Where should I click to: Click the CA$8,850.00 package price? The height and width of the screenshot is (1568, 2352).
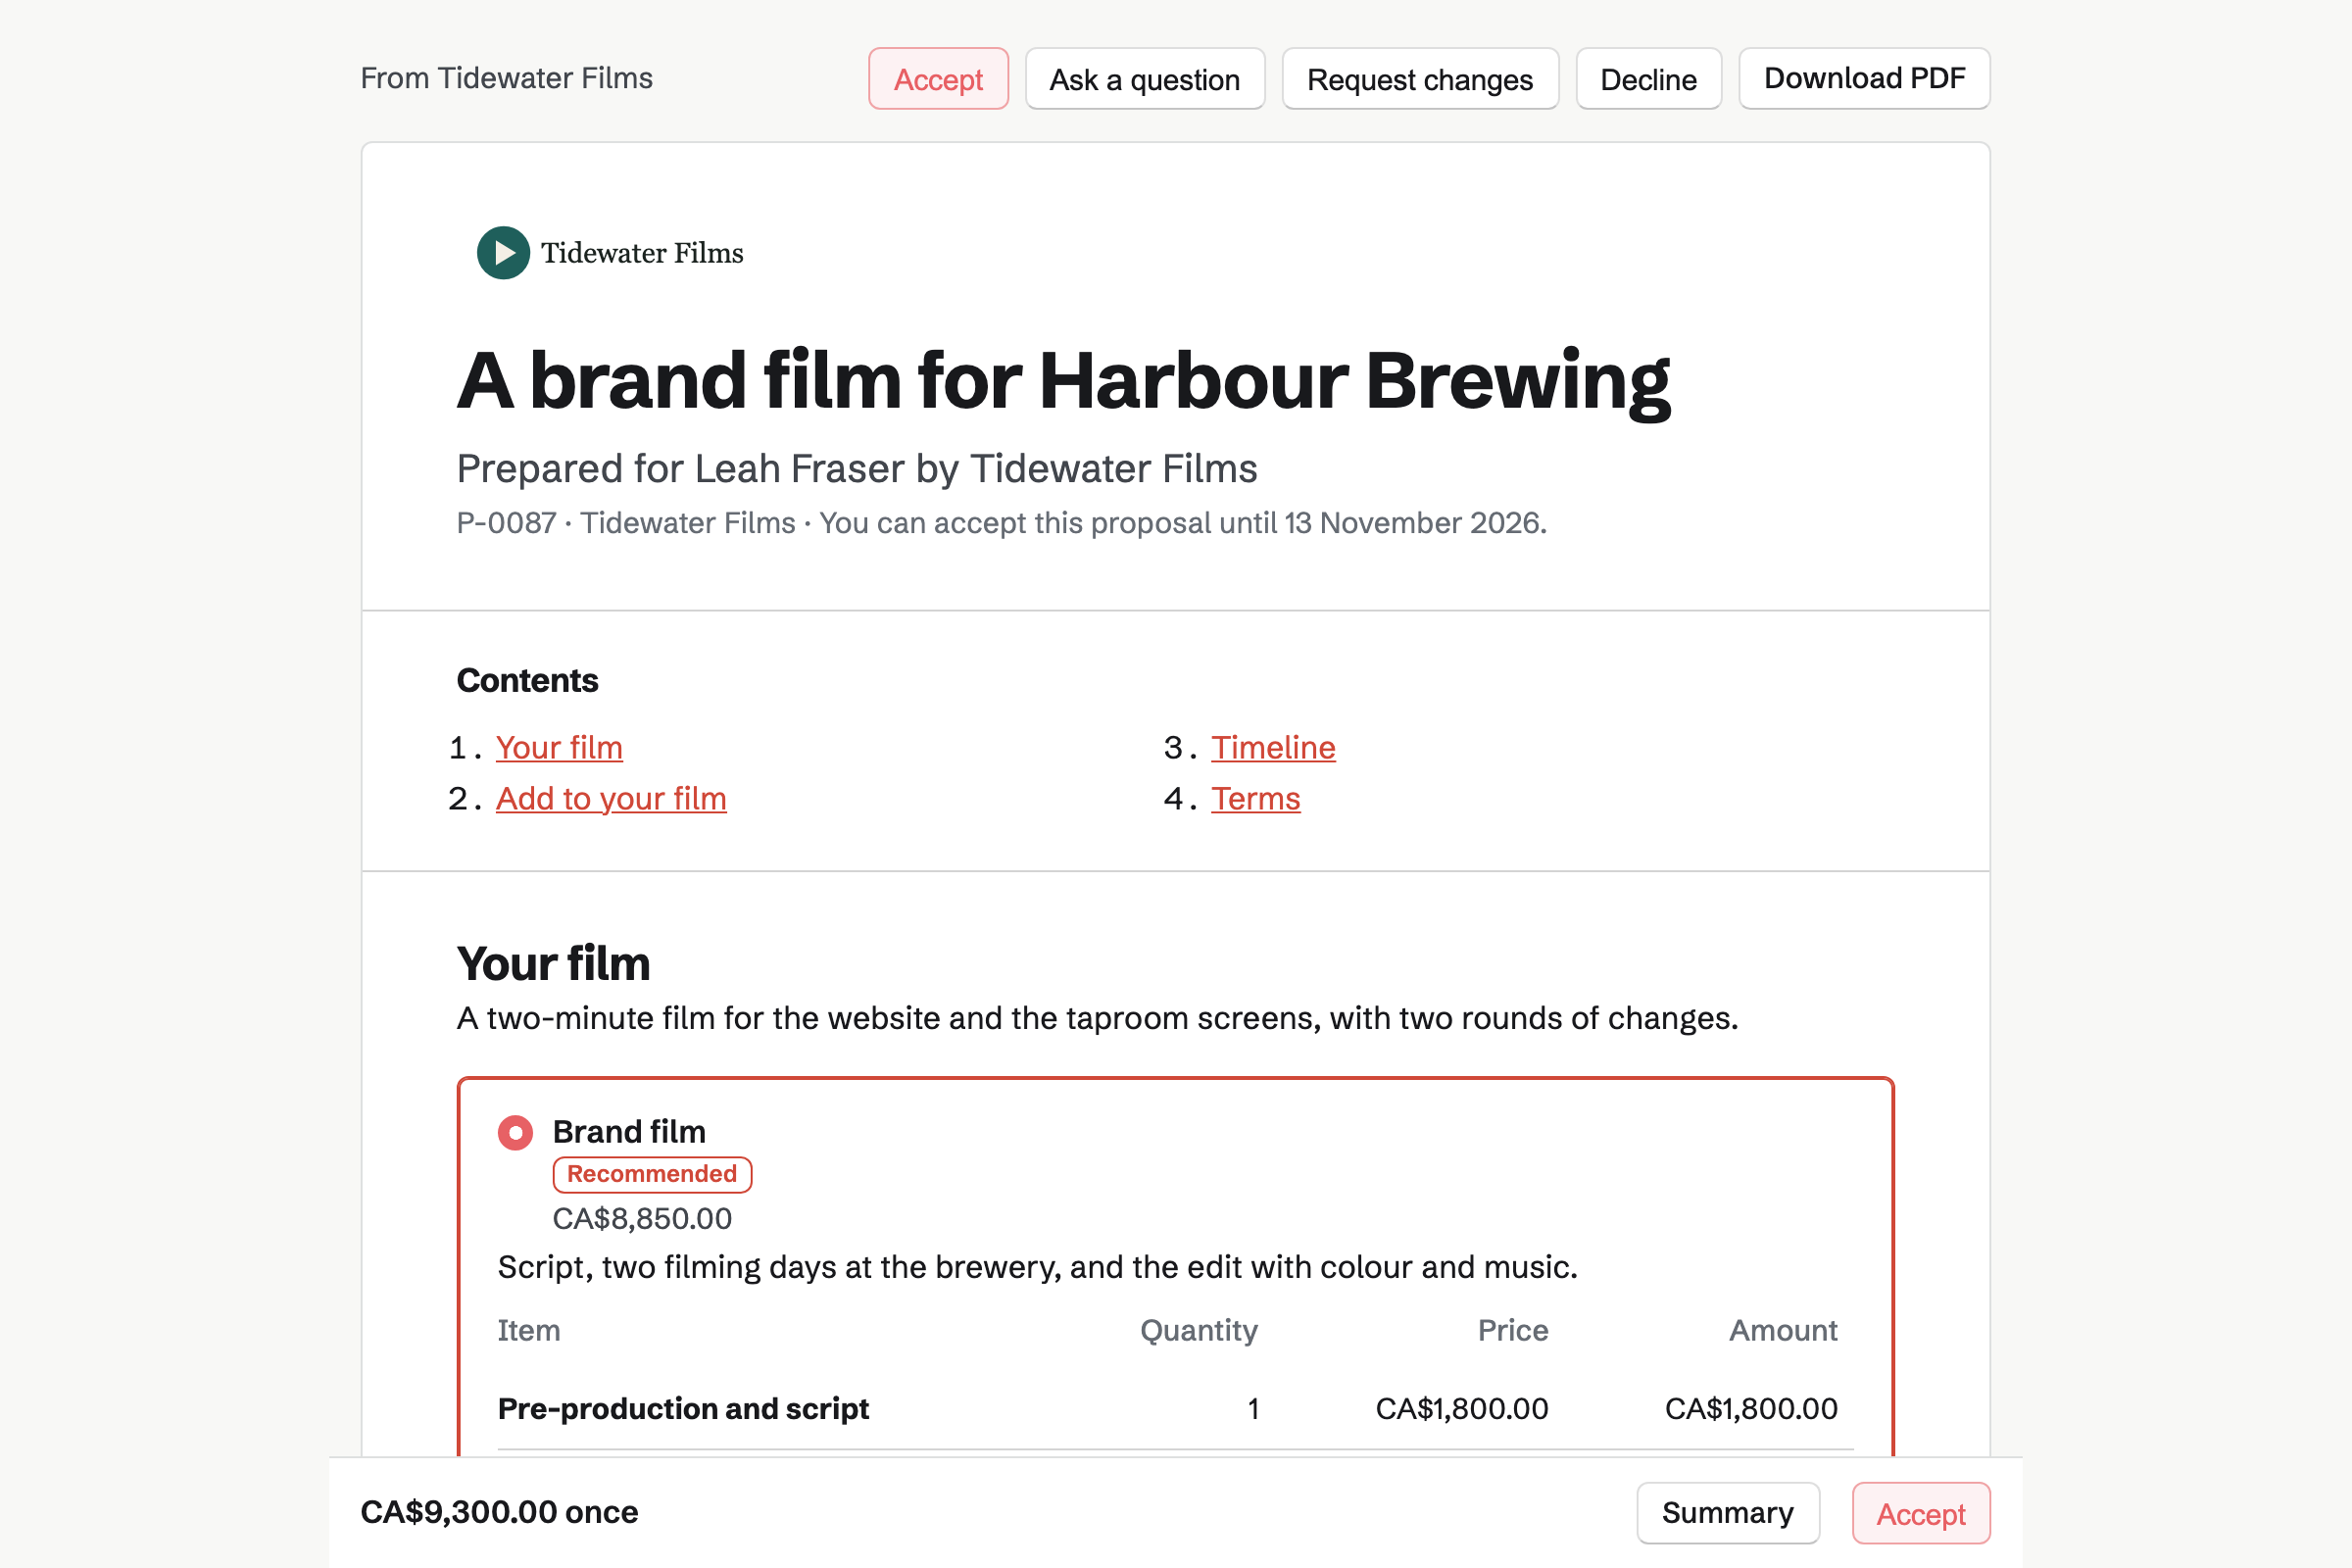pos(642,1218)
